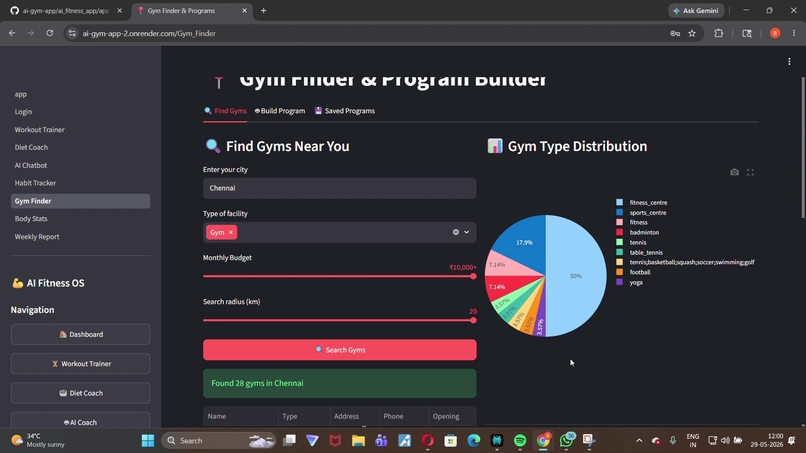
Task: Open the Ask Gemini button
Action: coord(697,10)
